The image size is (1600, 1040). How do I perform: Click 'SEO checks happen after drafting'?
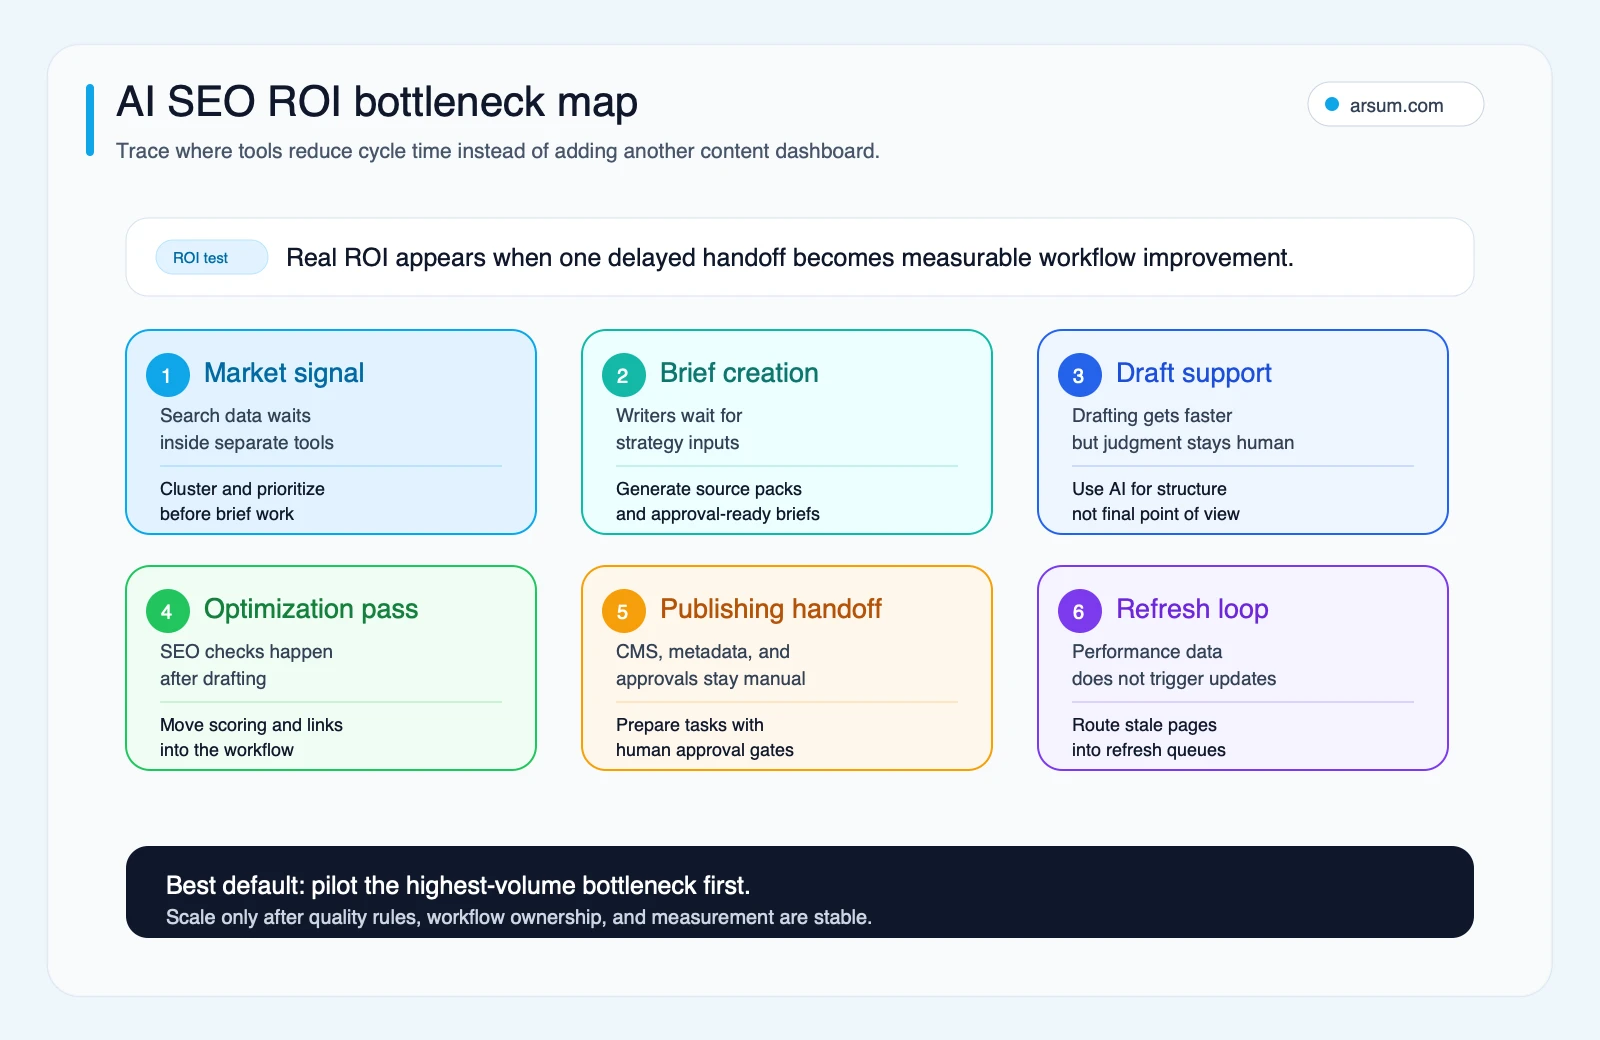coord(246,665)
